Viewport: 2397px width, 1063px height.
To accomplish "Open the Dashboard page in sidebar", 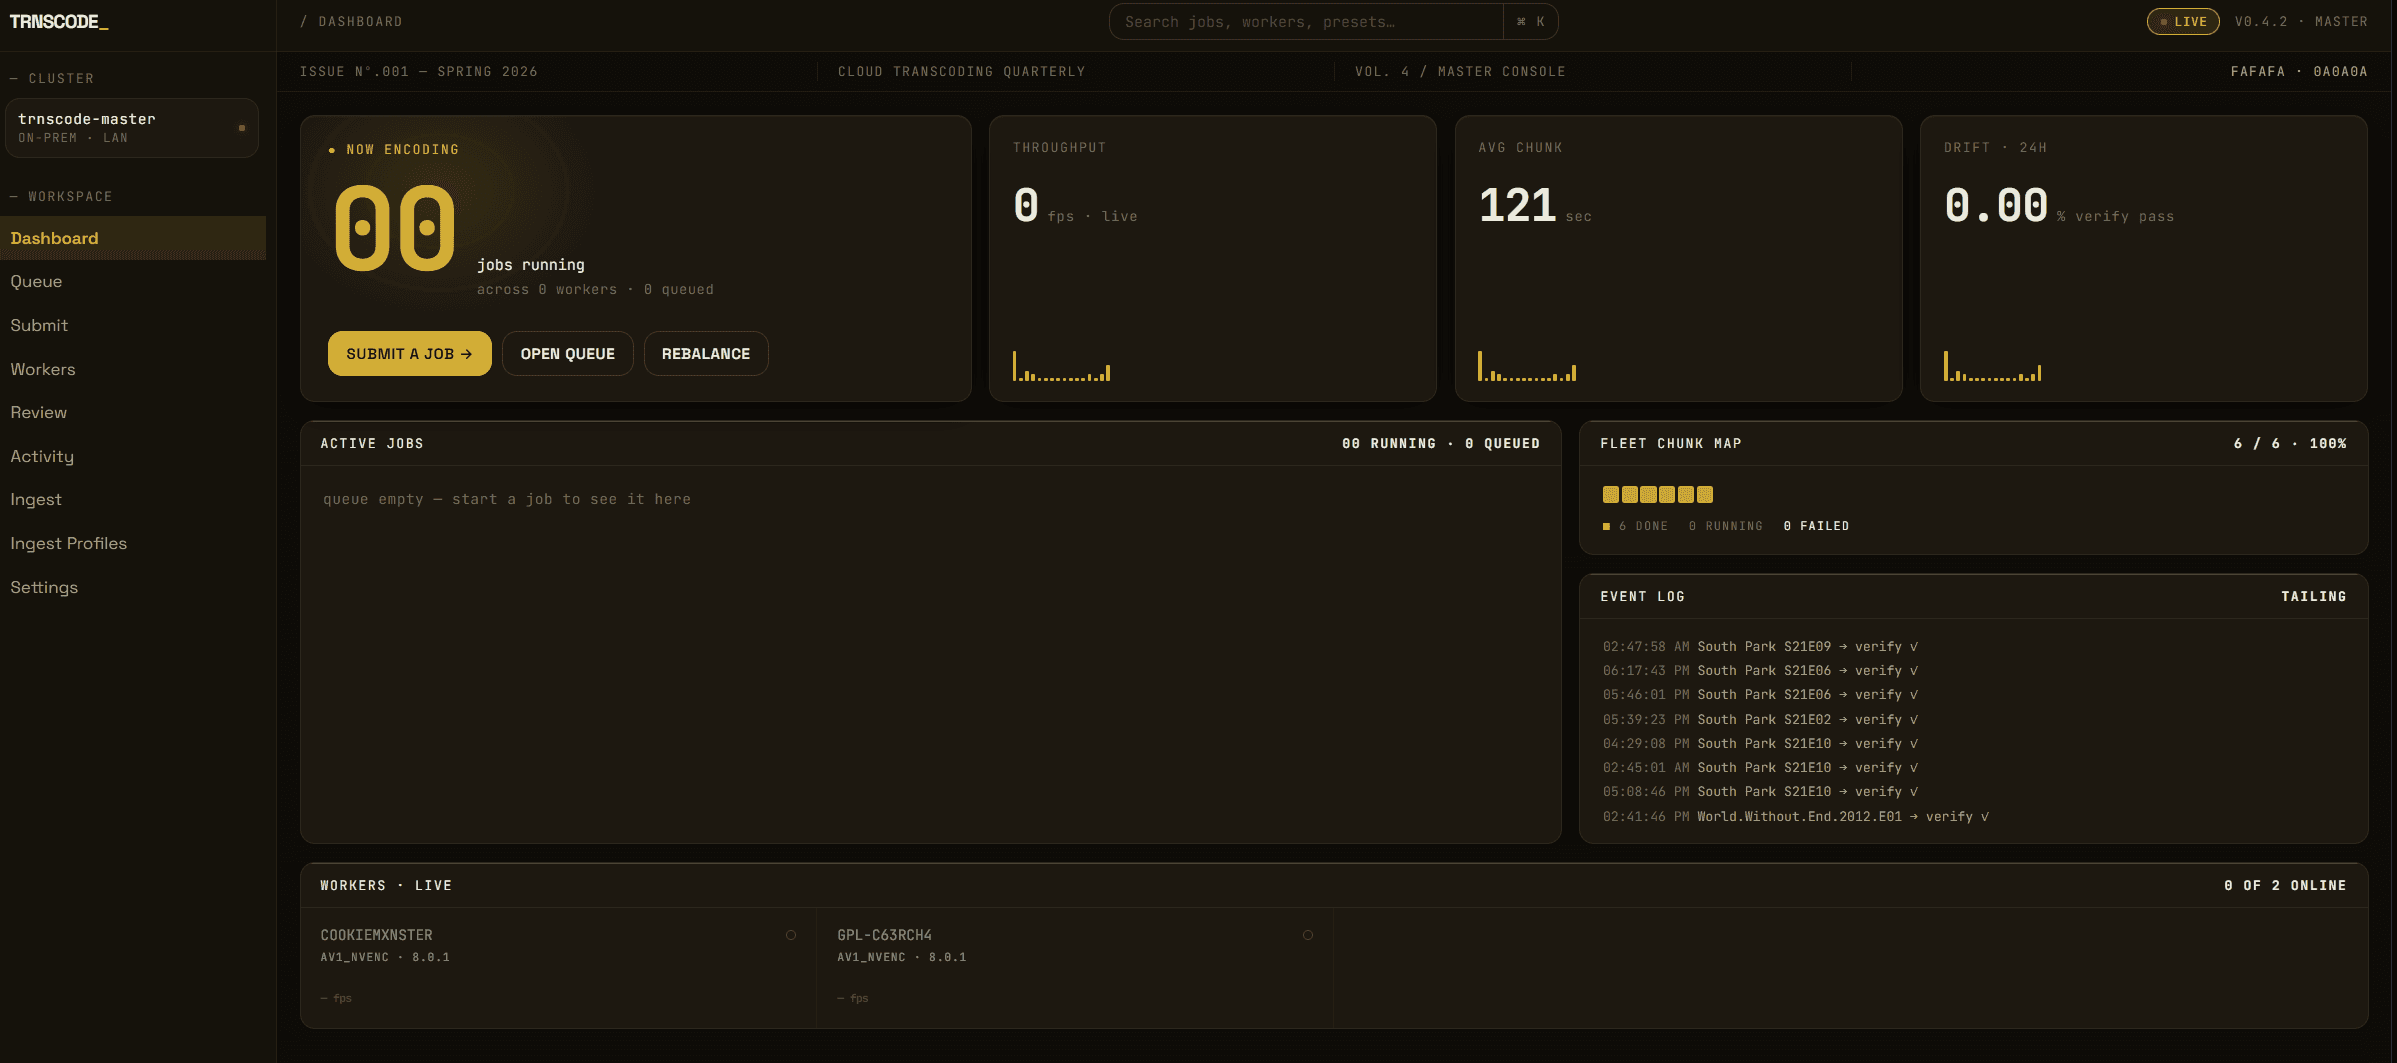I will click(133, 238).
